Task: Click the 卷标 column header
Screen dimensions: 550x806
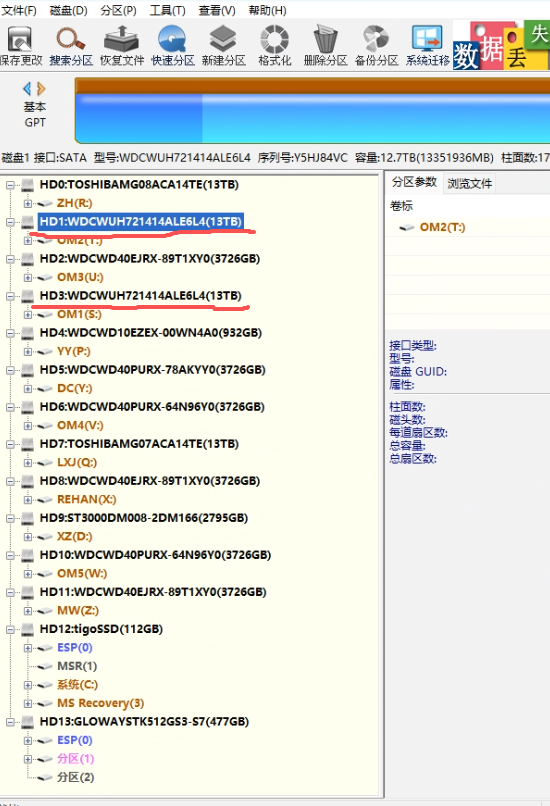Action: pos(401,206)
